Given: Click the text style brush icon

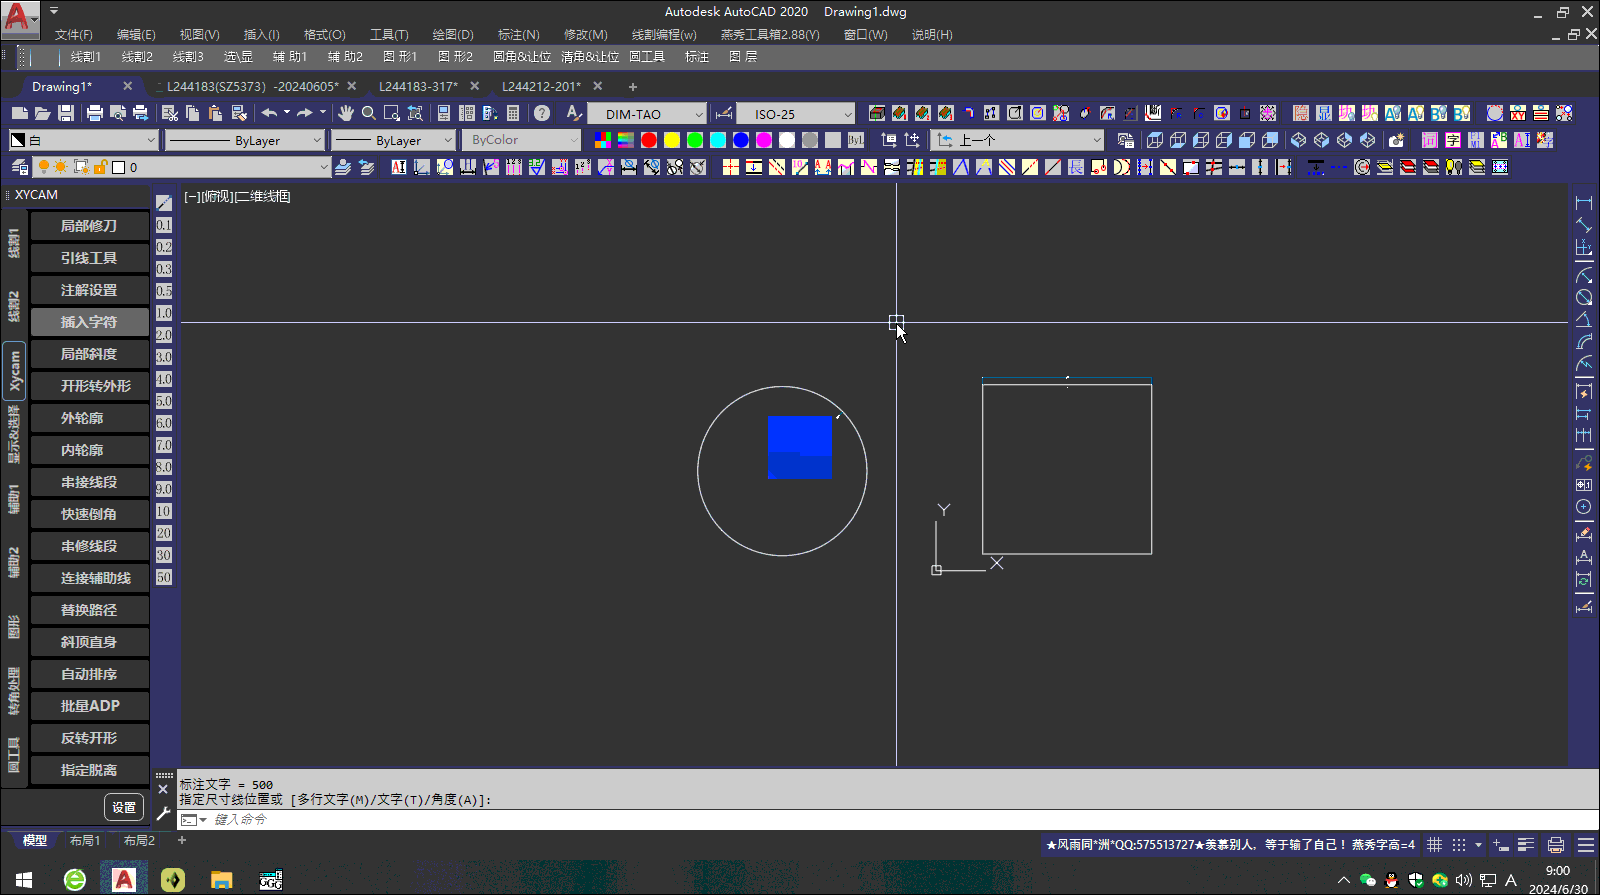Looking at the screenshot, I should coord(573,113).
